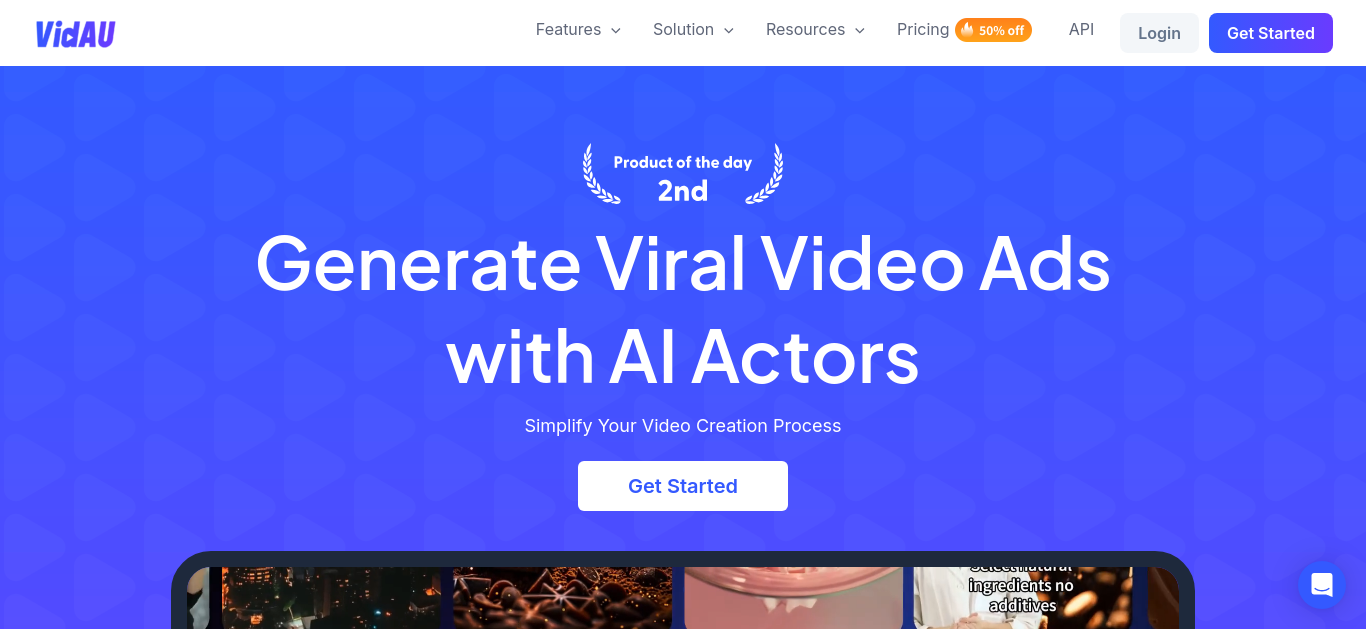
Task: Click the Product of the day laurel badge
Action: pyautogui.click(x=683, y=174)
